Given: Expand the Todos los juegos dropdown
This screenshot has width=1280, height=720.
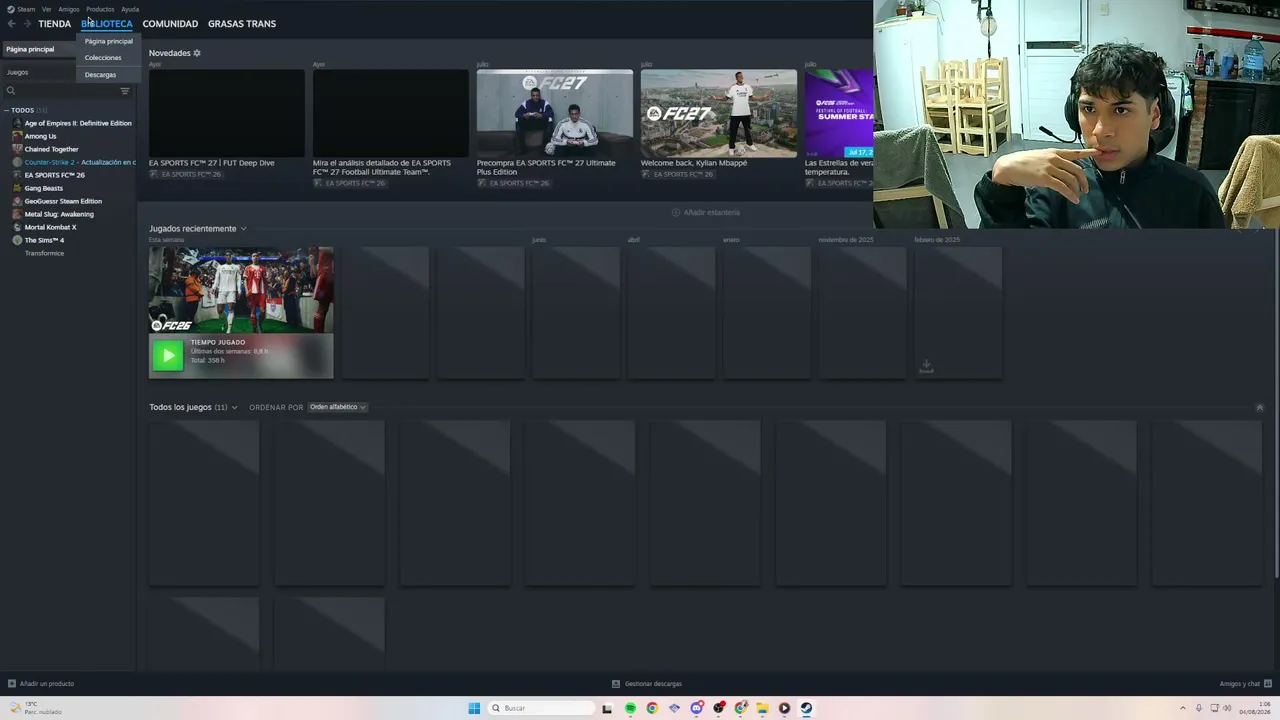Looking at the screenshot, I should [x=234, y=408].
